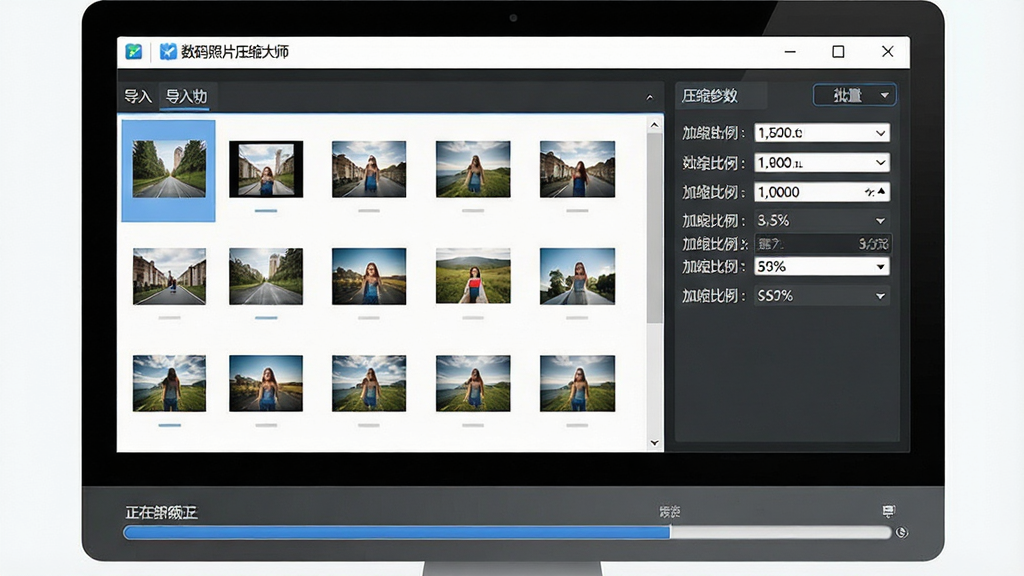Image resolution: width=1024 pixels, height=576 pixels.
Task: Click the 数码照片压缩大师 window title text
Action: point(235,52)
